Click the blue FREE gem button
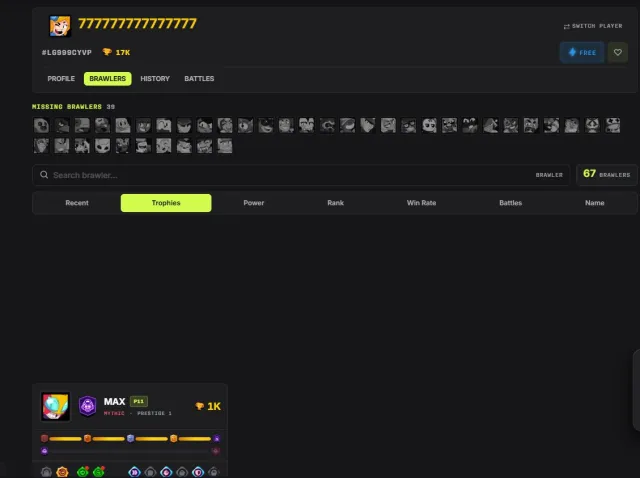The width and height of the screenshot is (640, 478). pyautogui.click(x=582, y=52)
